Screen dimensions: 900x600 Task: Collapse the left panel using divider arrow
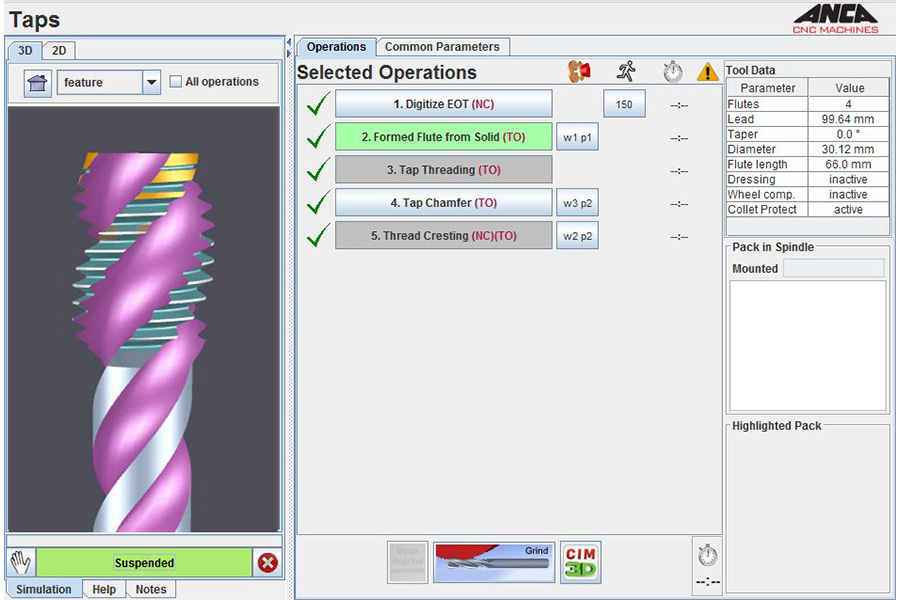tap(289, 42)
